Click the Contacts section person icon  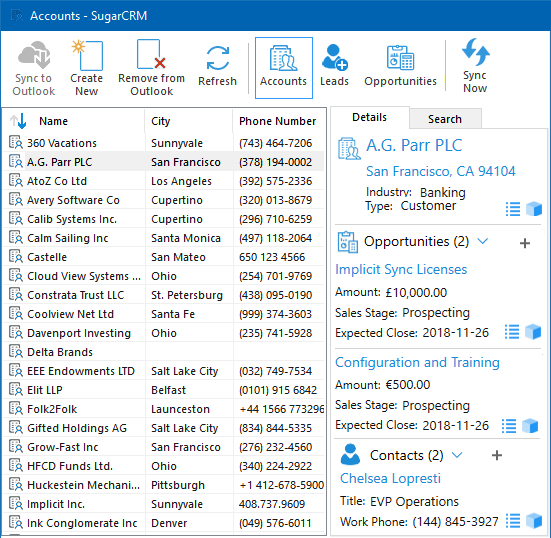(x=350, y=454)
